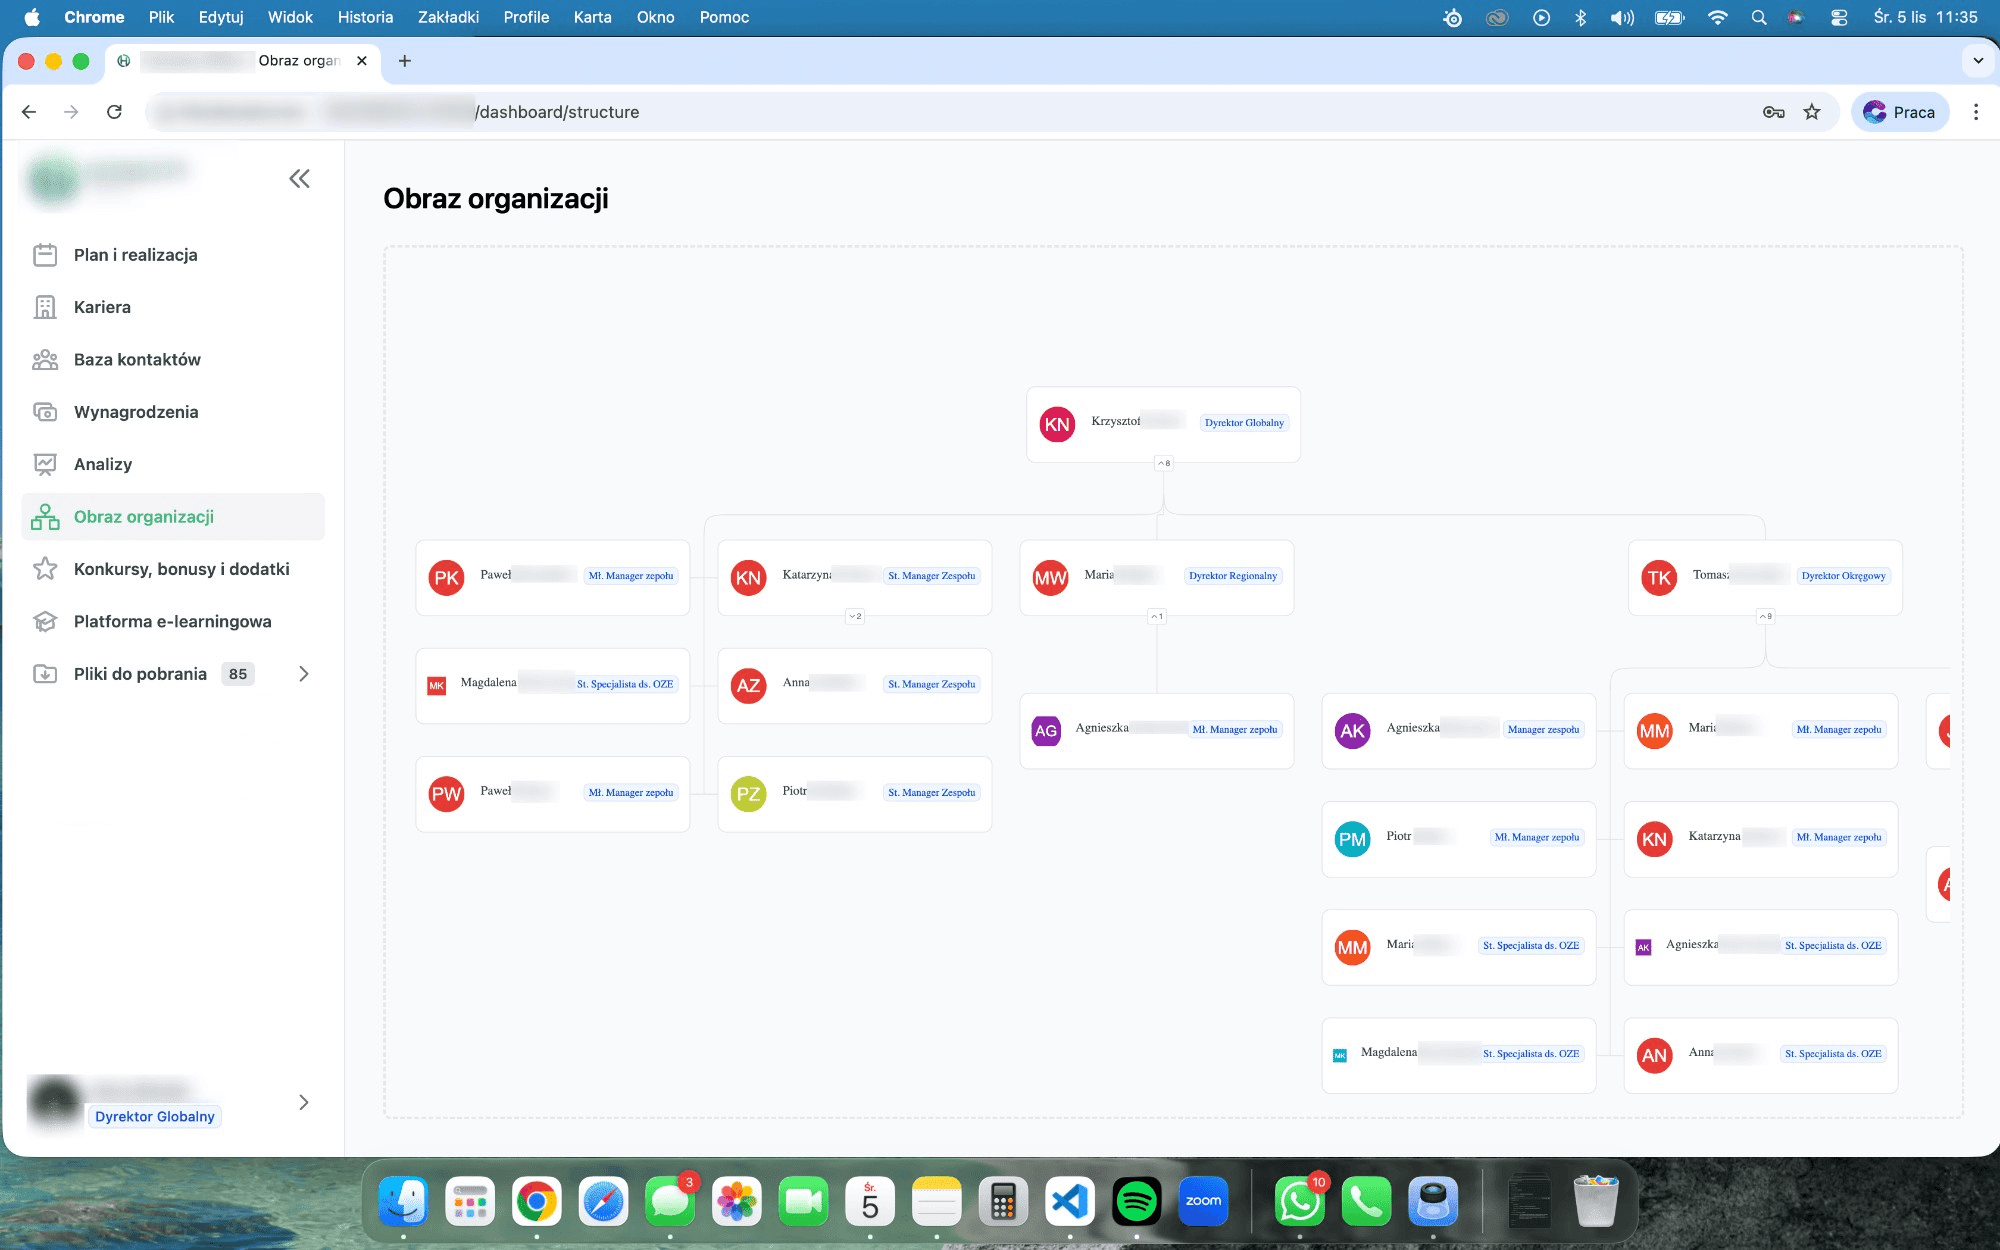Click the Wynagrodzenia money icon

tap(45, 412)
